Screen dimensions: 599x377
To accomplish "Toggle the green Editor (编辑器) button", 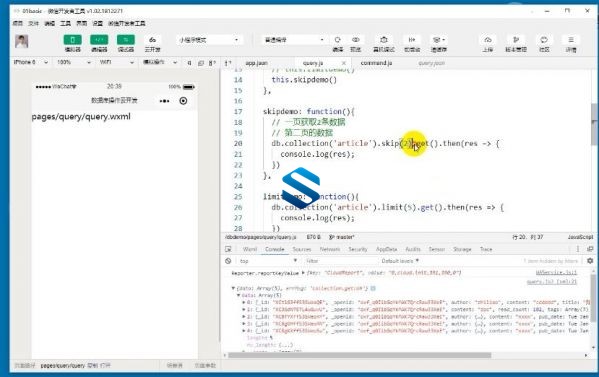I will [x=99, y=40].
